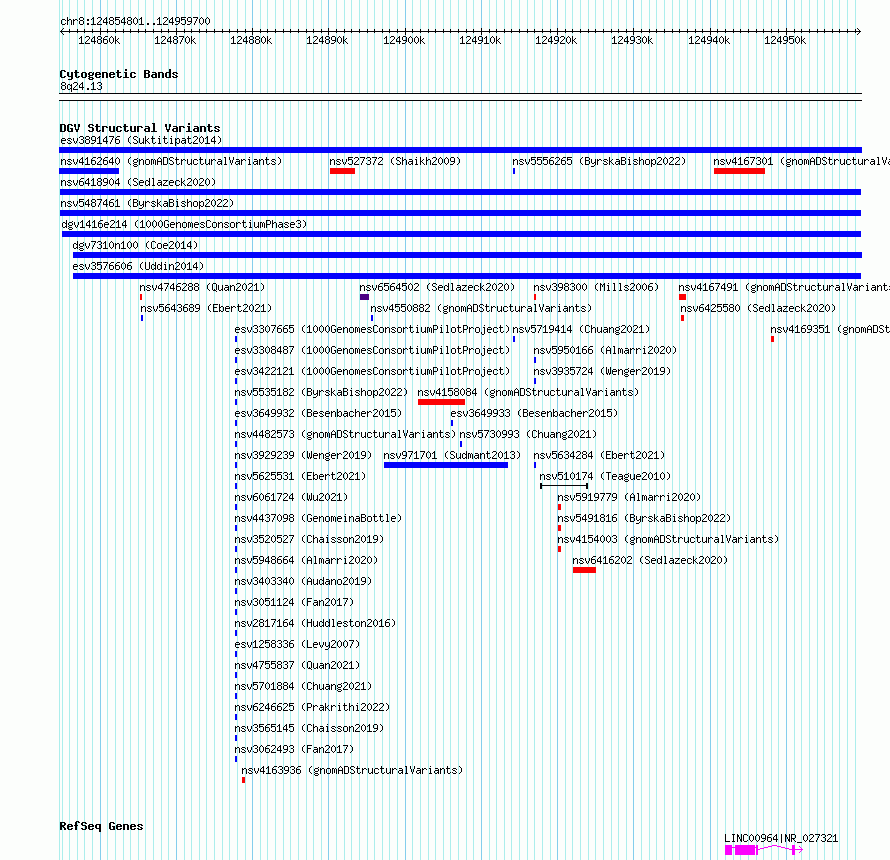Select esv3308487 PilotProject variant label

[x=372, y=350]
